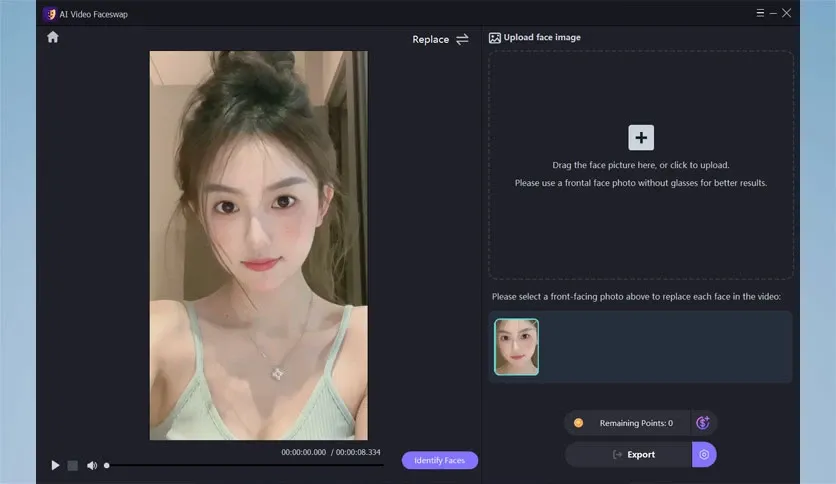Viewport: 836px width, 484px height.
Task: Mute the video volume speaker icon
Action: click(92, 465)
